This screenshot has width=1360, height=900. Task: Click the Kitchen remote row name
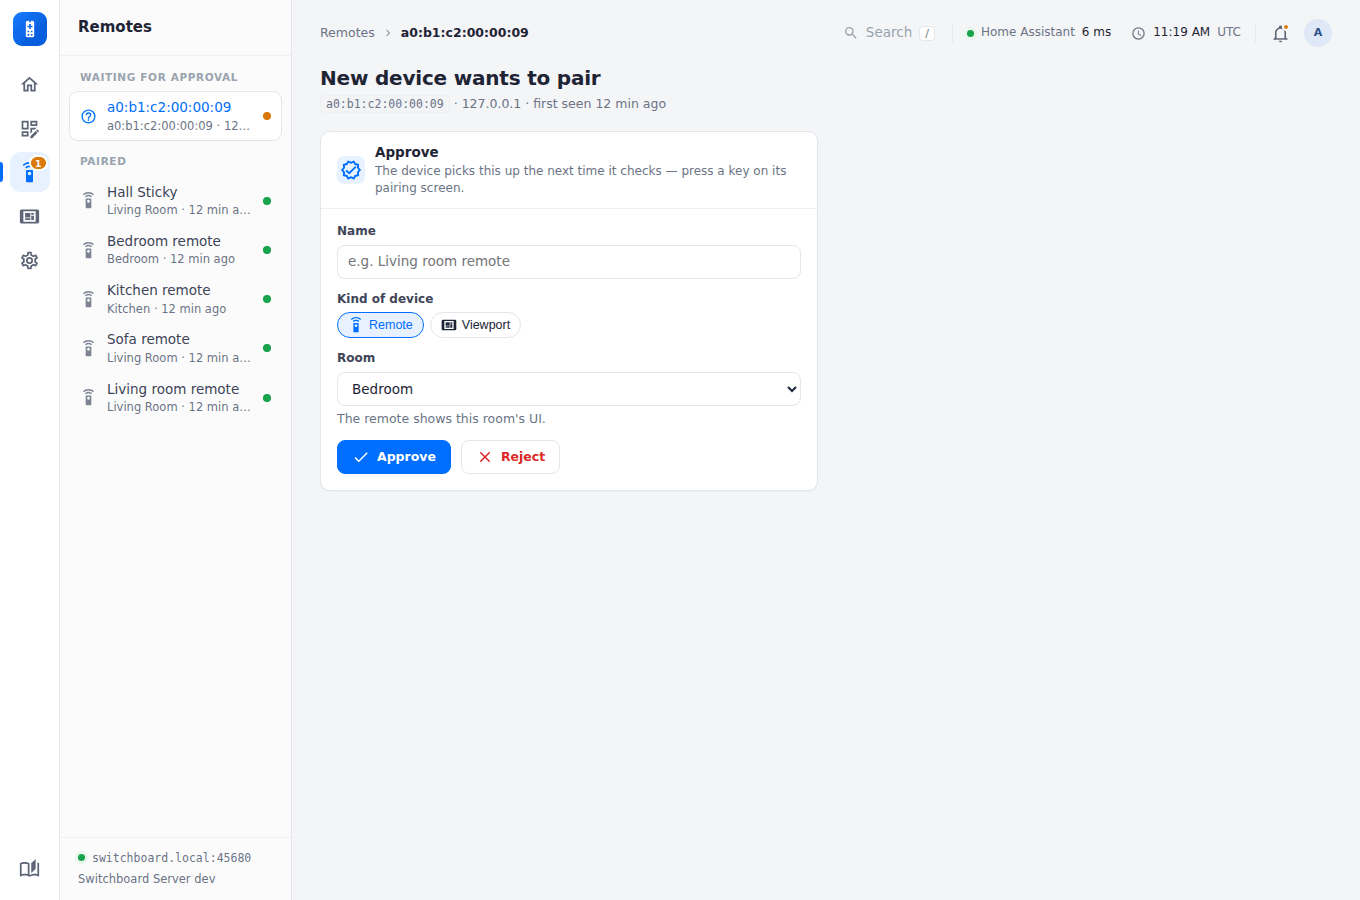[x=159, y=290]
